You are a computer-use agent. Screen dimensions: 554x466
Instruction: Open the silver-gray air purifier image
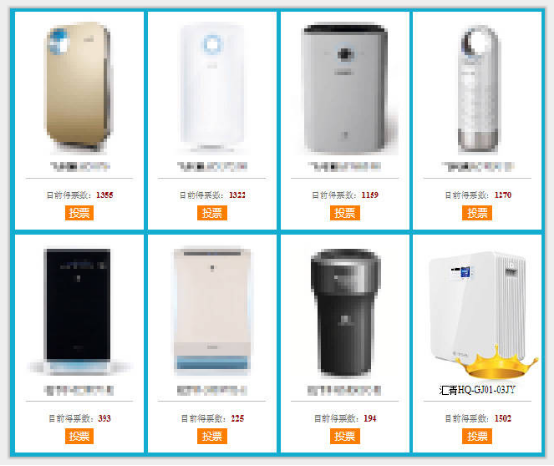(348, 88)
